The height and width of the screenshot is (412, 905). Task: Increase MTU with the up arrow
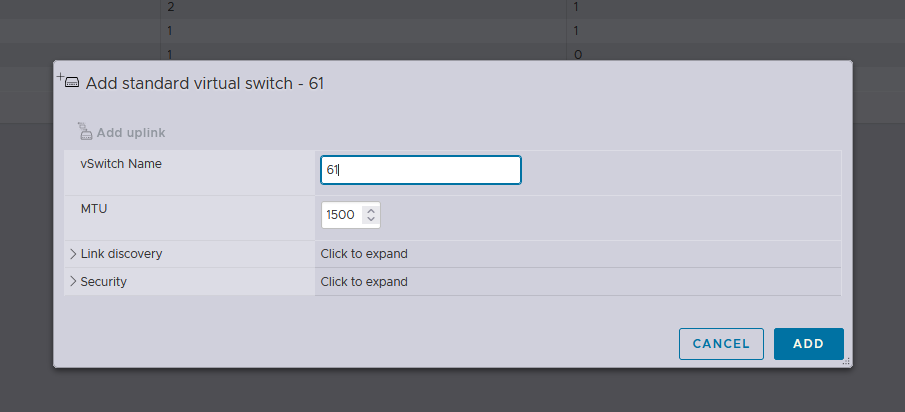pyautogui.click(x=371, y=210)
